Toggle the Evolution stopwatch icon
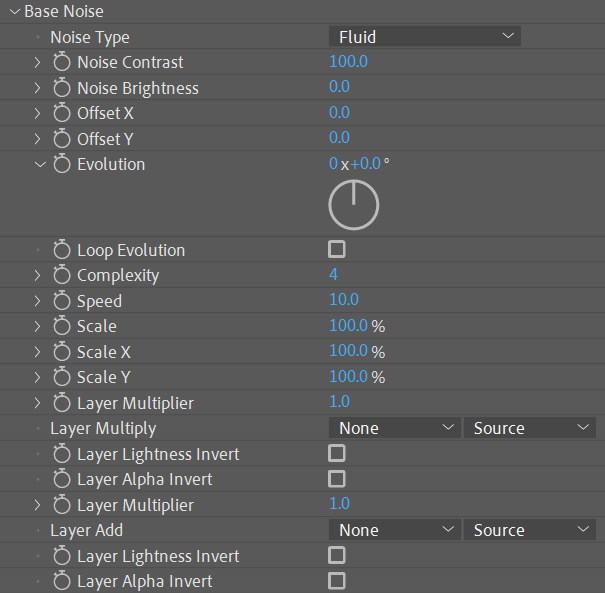Screen dimensions: 605x593 [x=62, y=164]
